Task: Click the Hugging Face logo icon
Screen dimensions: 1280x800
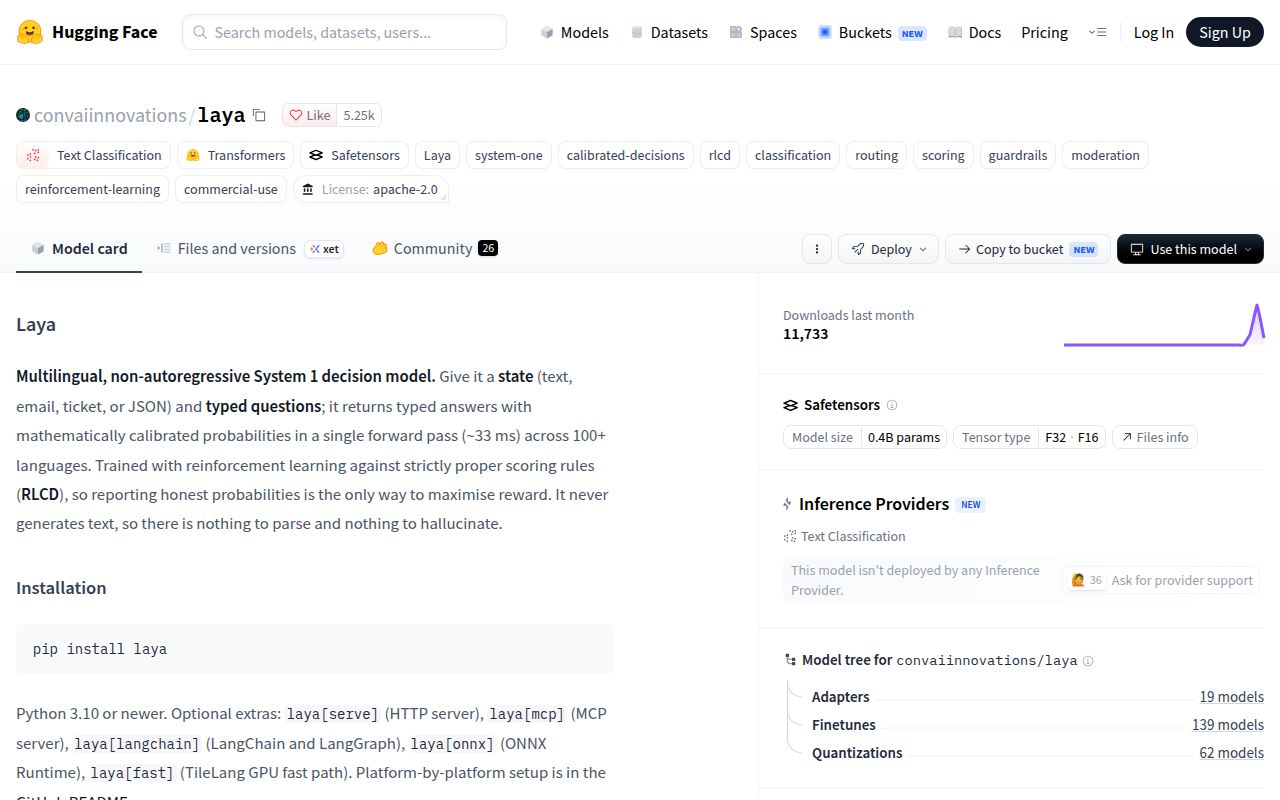Action: 30,32
